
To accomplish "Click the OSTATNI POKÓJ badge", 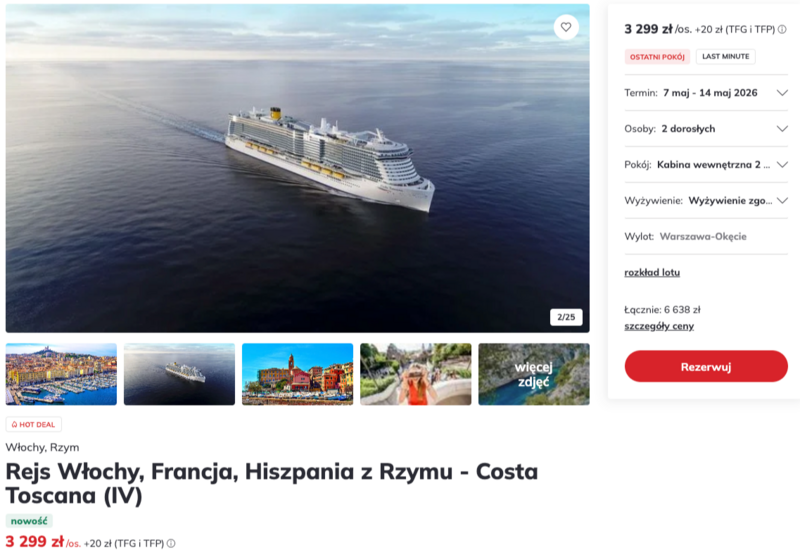I will [x=657, y=57].
